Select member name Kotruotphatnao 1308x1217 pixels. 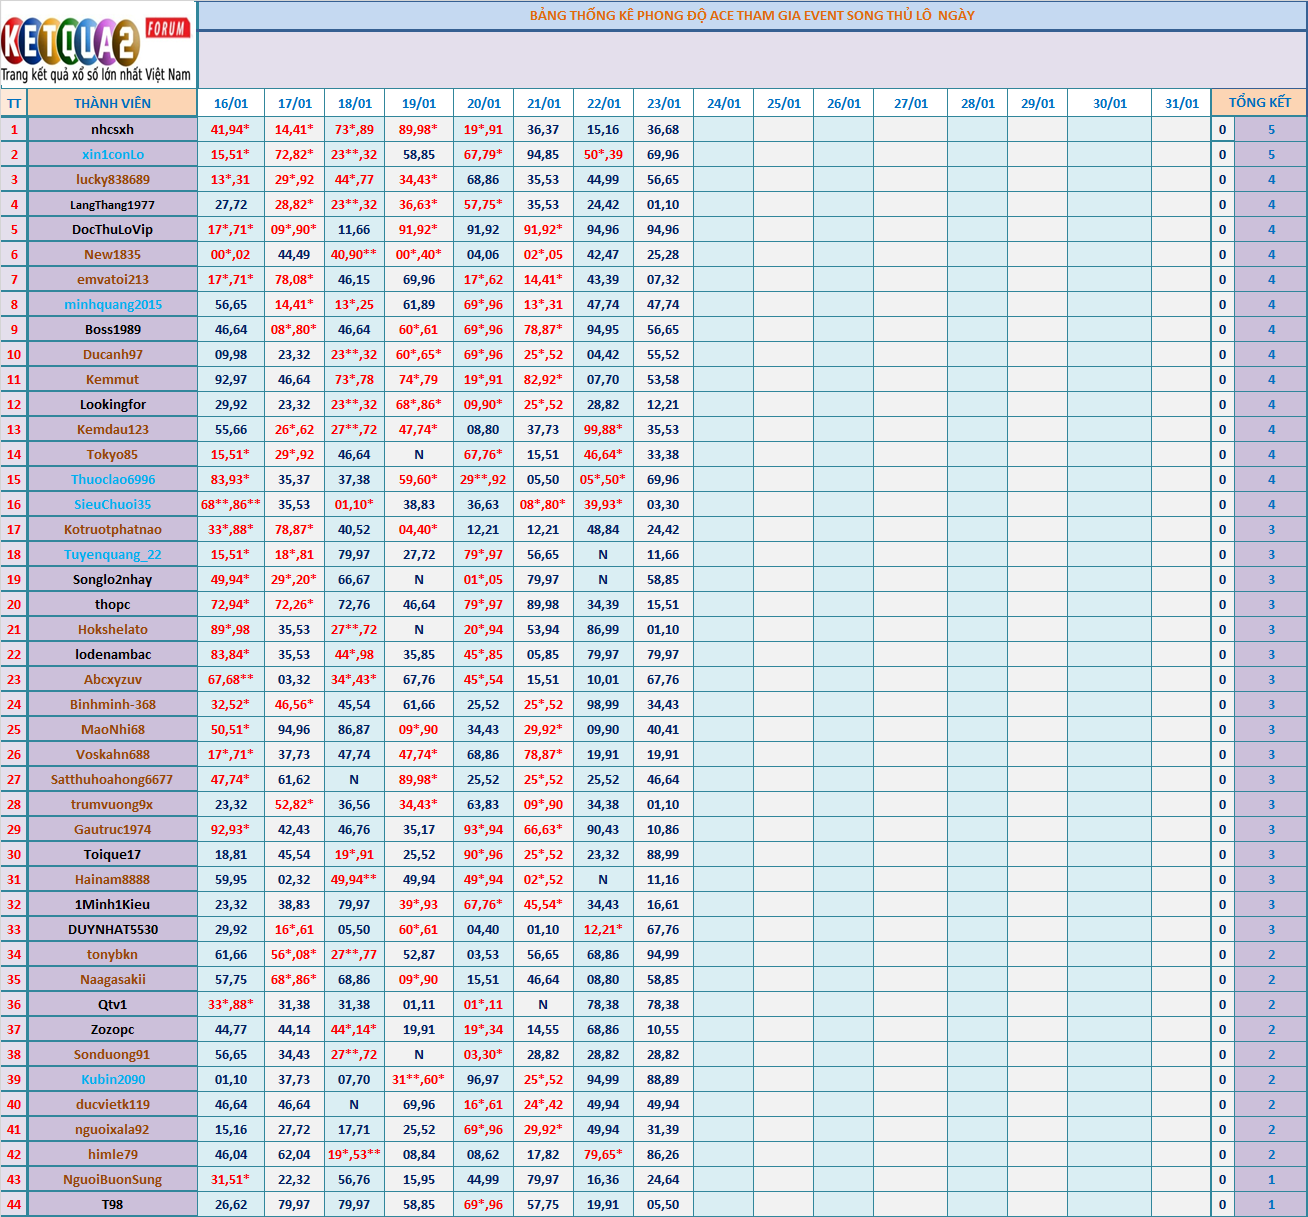tap(112, 529)
